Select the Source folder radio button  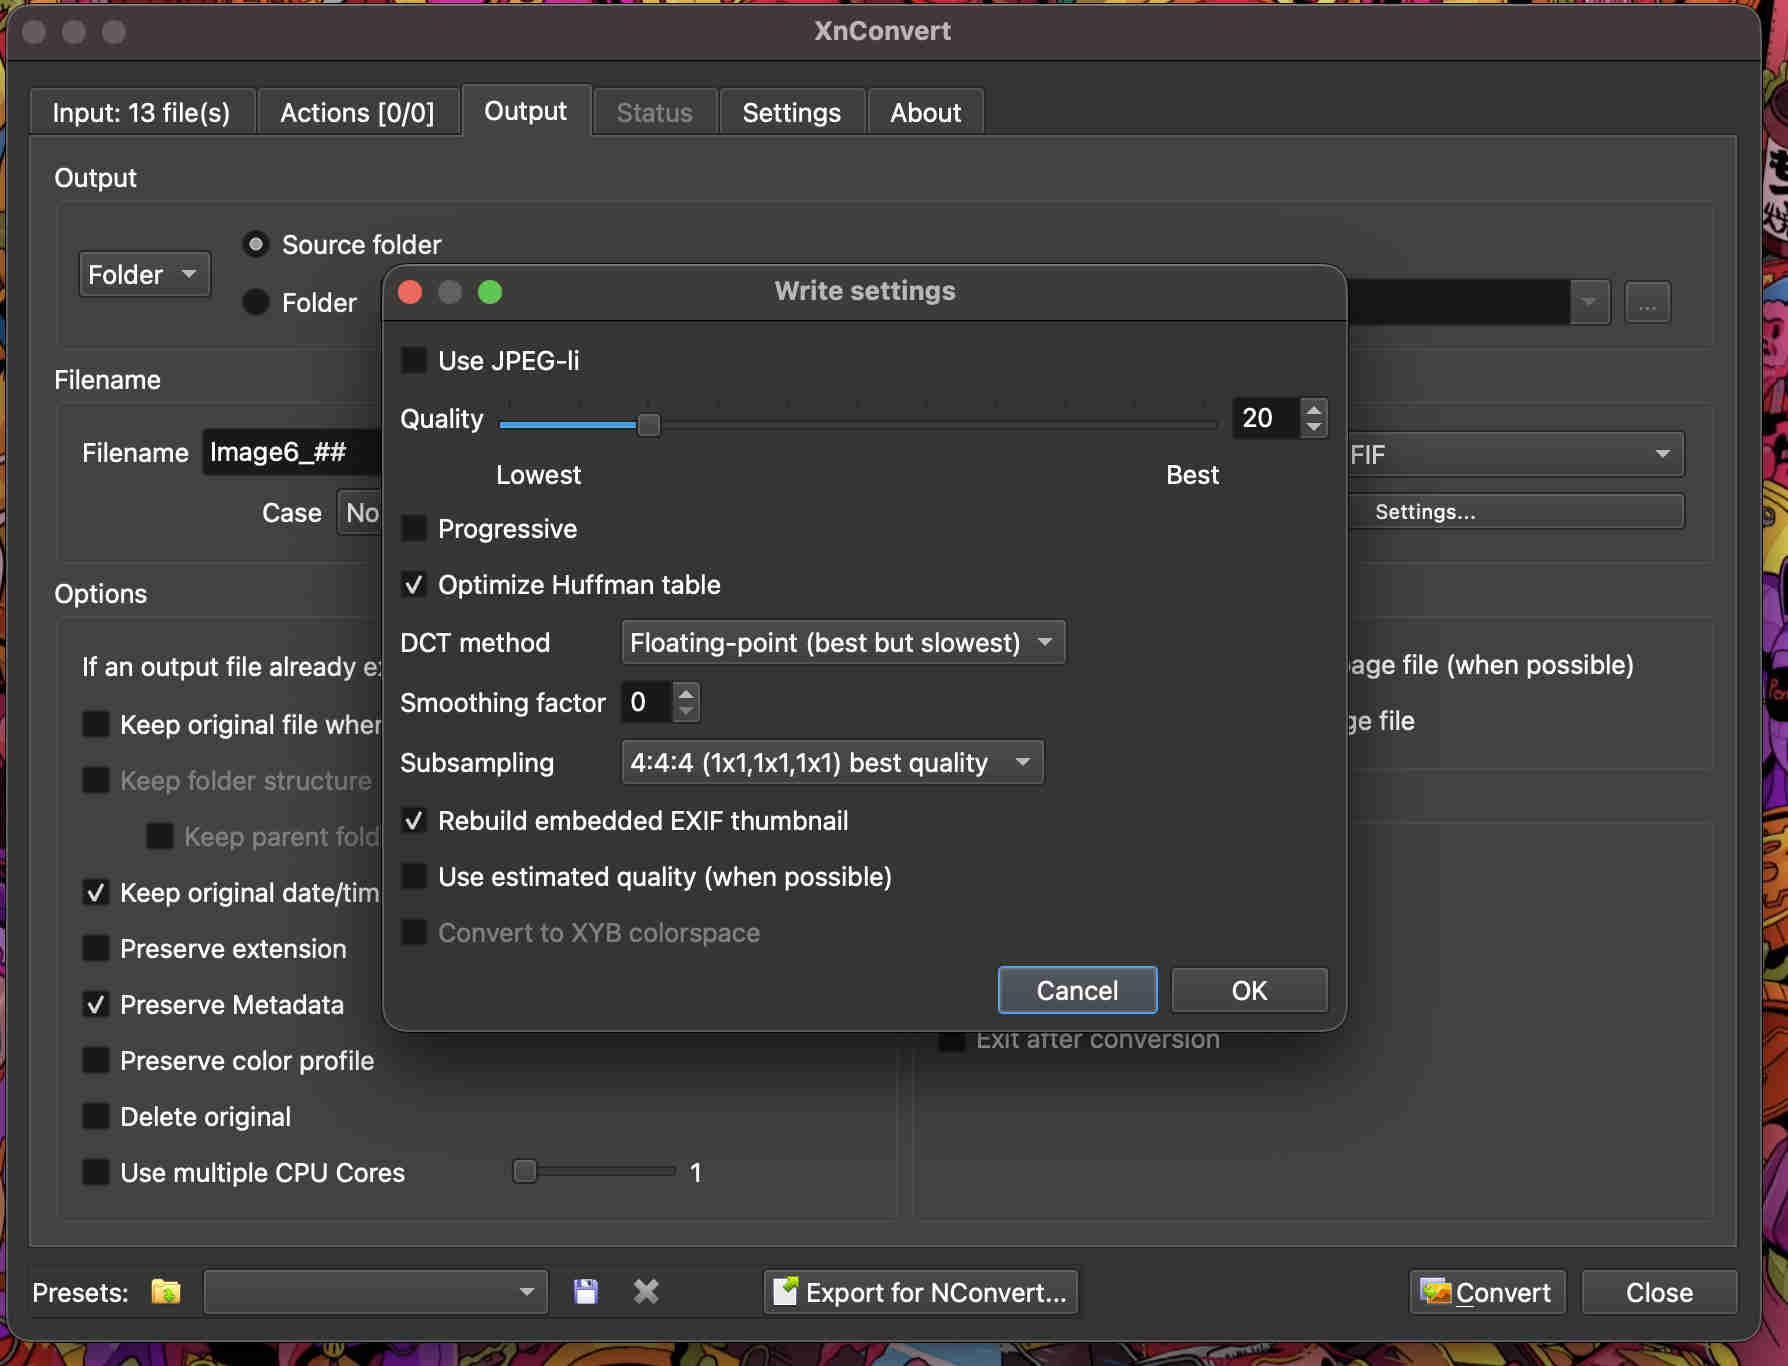tap(256, 244)
